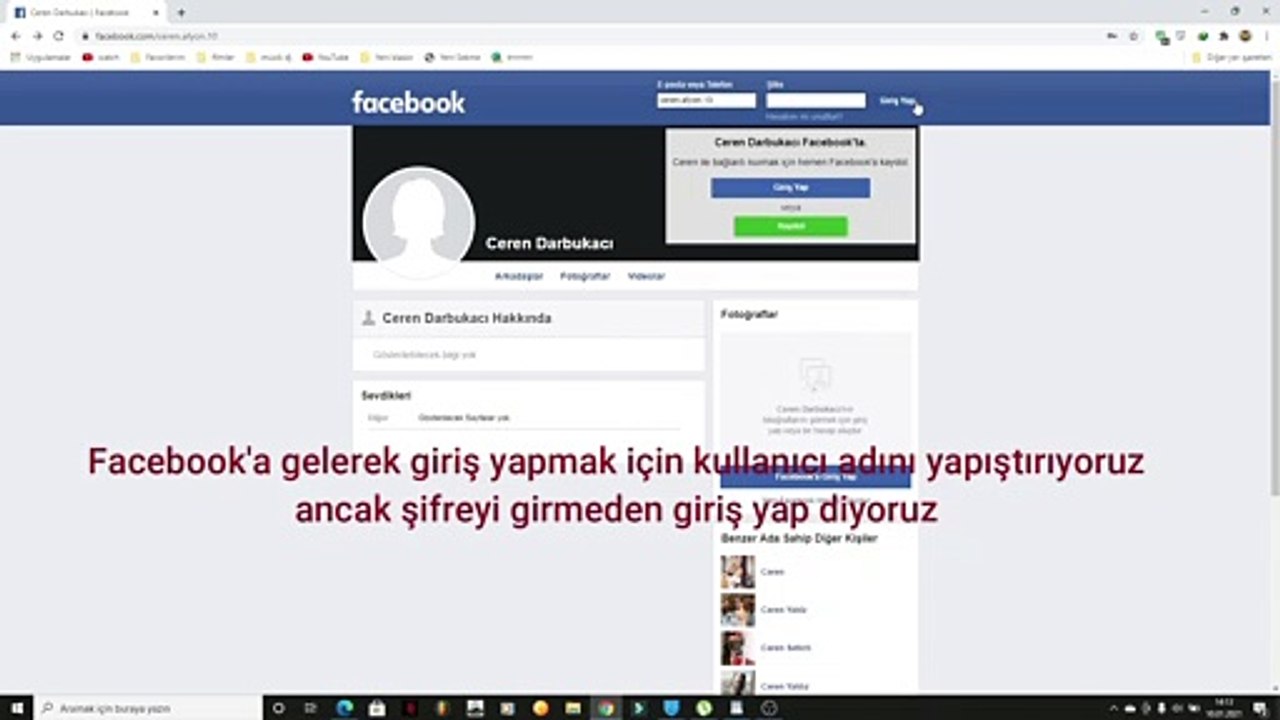
Task: Click the green Kaydol button
Action: click(790, 226)
